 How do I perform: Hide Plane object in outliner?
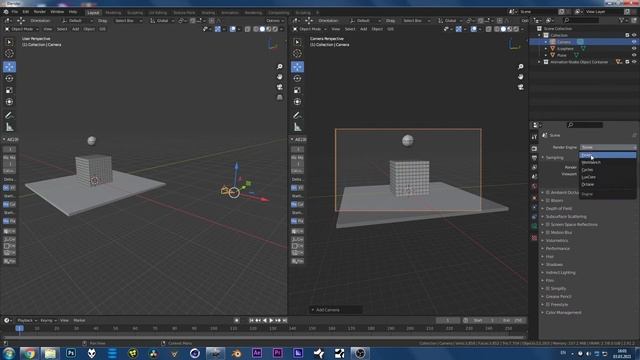coord(634,55)
